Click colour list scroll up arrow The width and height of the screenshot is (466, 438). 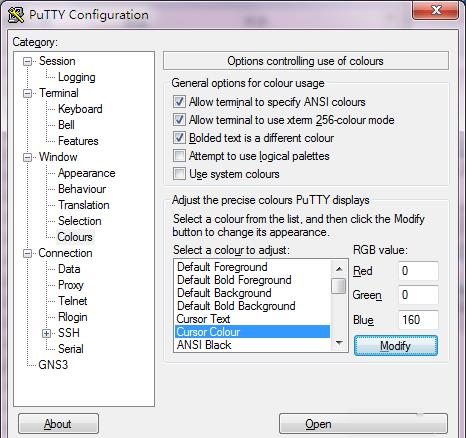click(339, 269)
